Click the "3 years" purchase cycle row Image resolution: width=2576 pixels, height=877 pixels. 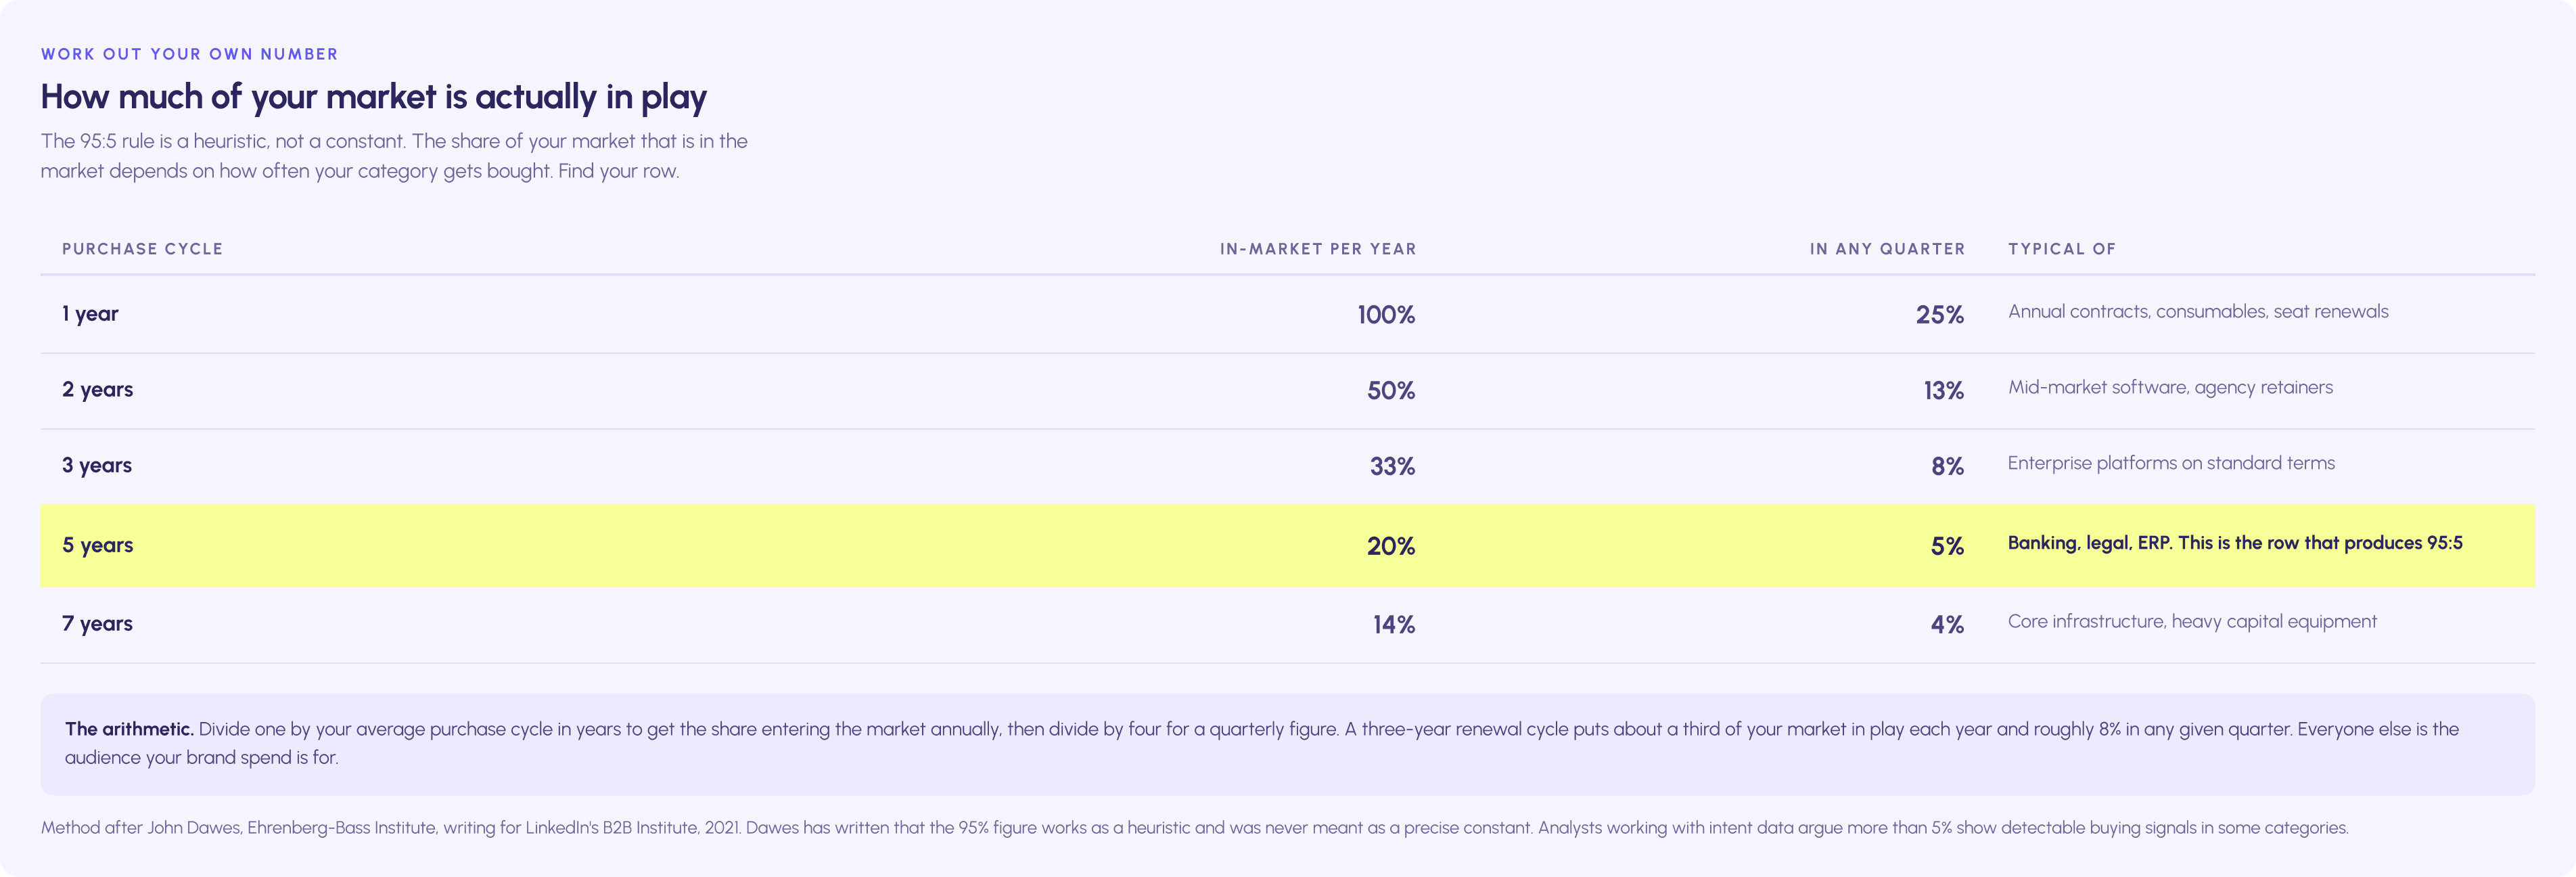(x=1287, y=466)
